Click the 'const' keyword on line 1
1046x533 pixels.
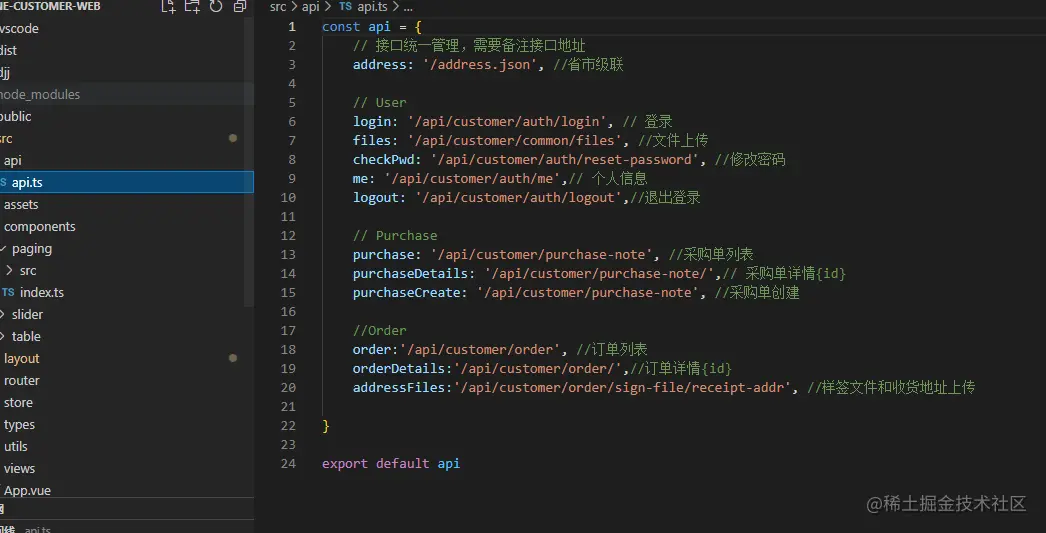click(341, 27)
